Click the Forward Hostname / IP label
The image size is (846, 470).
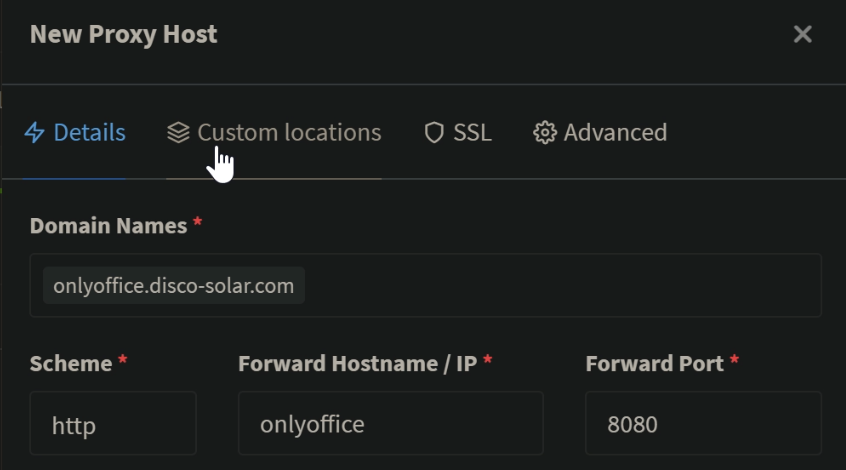(358, 364)
